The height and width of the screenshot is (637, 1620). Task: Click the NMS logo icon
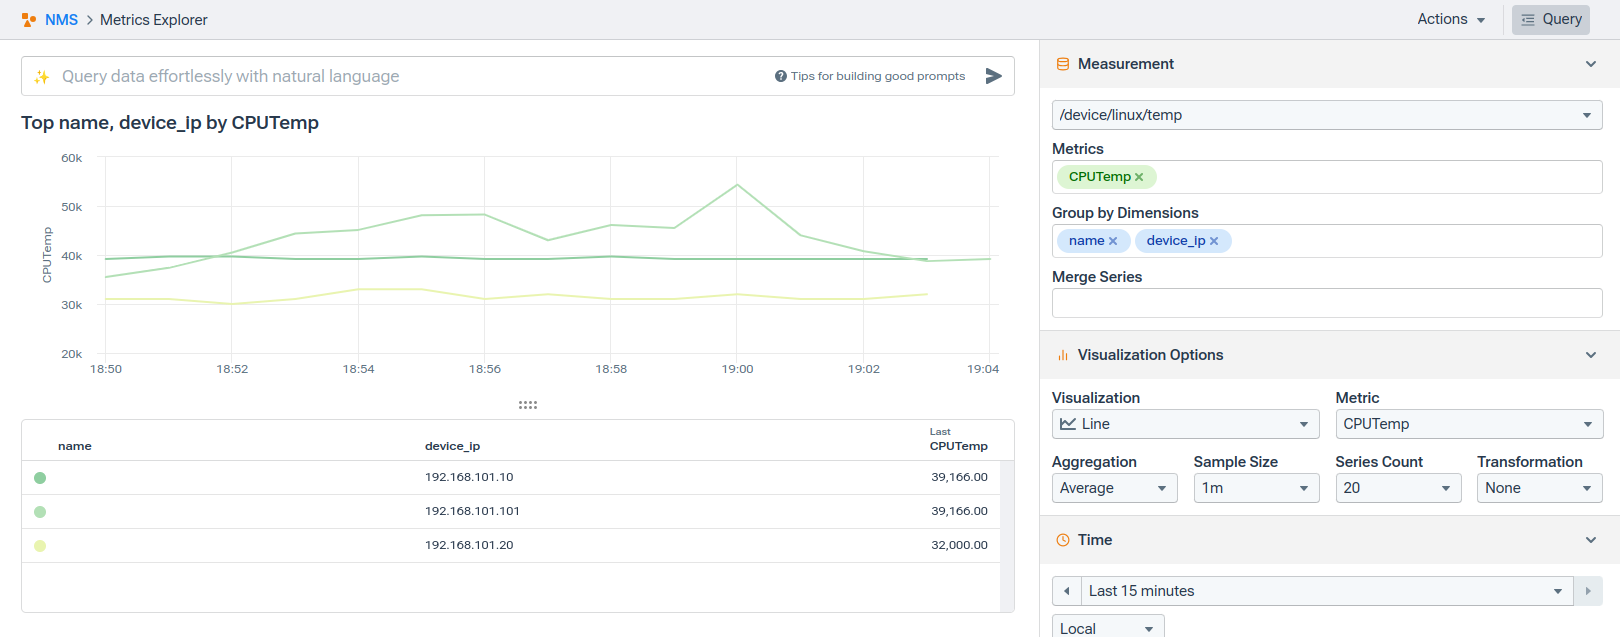[29, 20]
